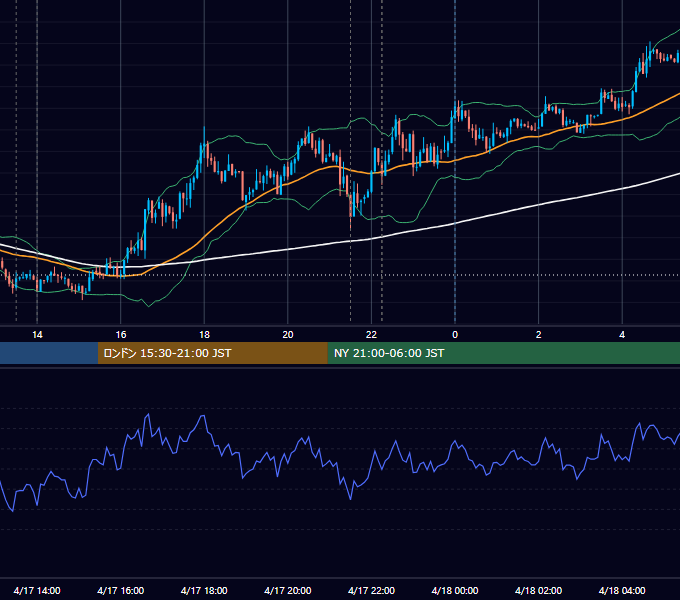Viewport: 680px width, 600px height.
Task: Click the 4/18 02:00 time label
Action: point(538,590)
